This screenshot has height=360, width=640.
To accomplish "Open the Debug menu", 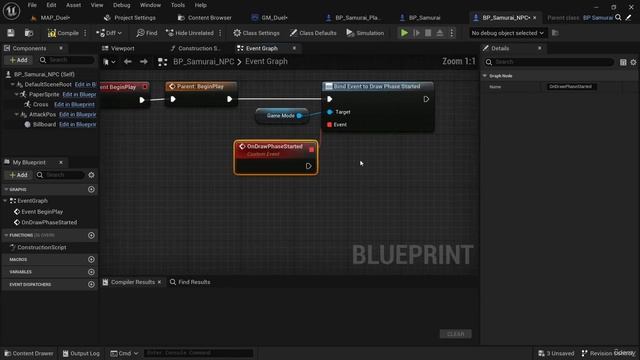I will click(x=121, y=5).
